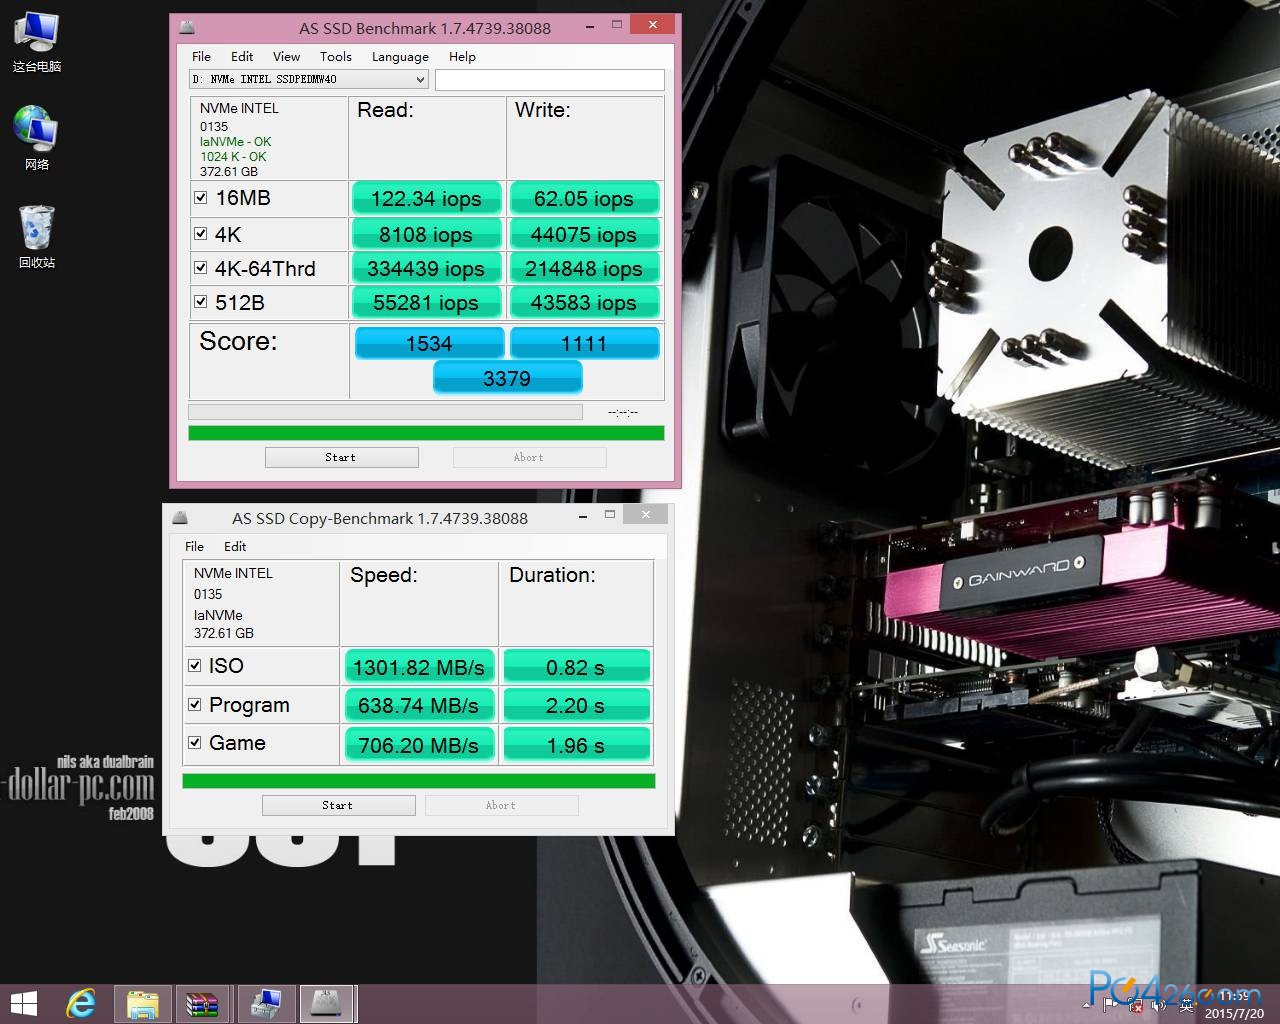1280x1024 pixels.
Task: Uncheck the ISO copy test checkbox
Action: [x=195, y=665]
